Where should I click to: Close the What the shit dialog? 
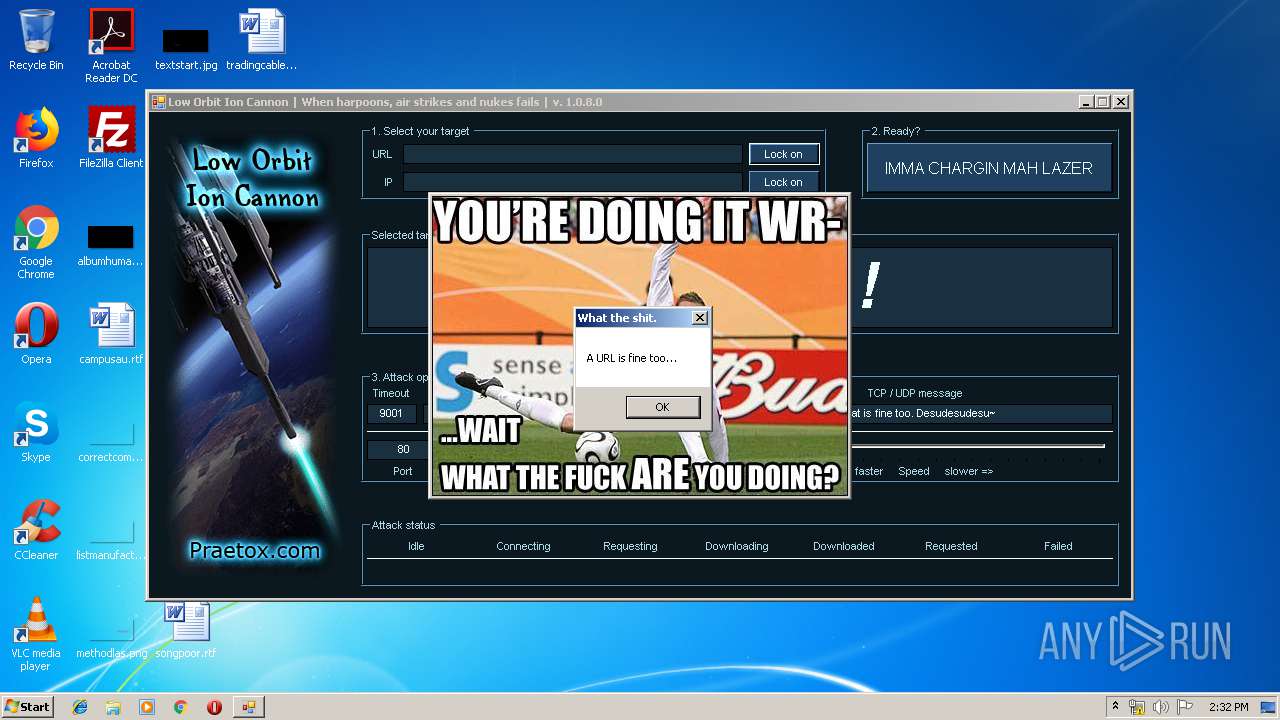tap(700, 318)
